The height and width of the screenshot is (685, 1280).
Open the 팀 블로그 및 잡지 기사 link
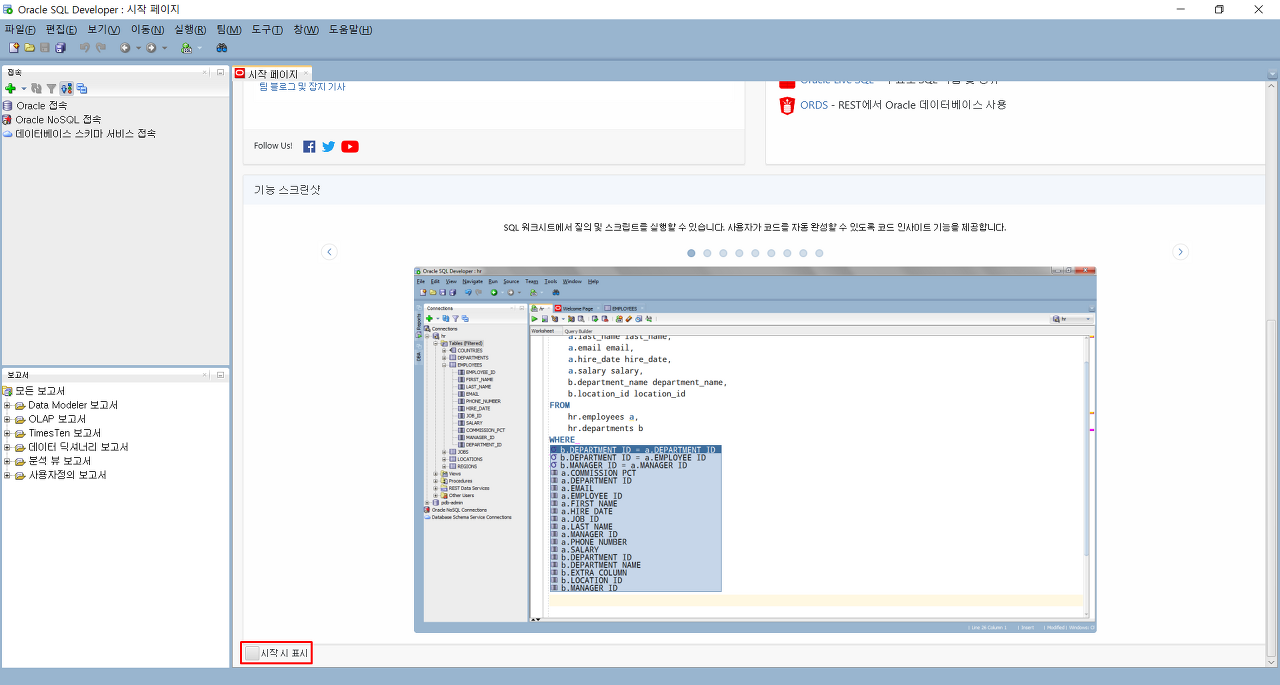[302, 87]
